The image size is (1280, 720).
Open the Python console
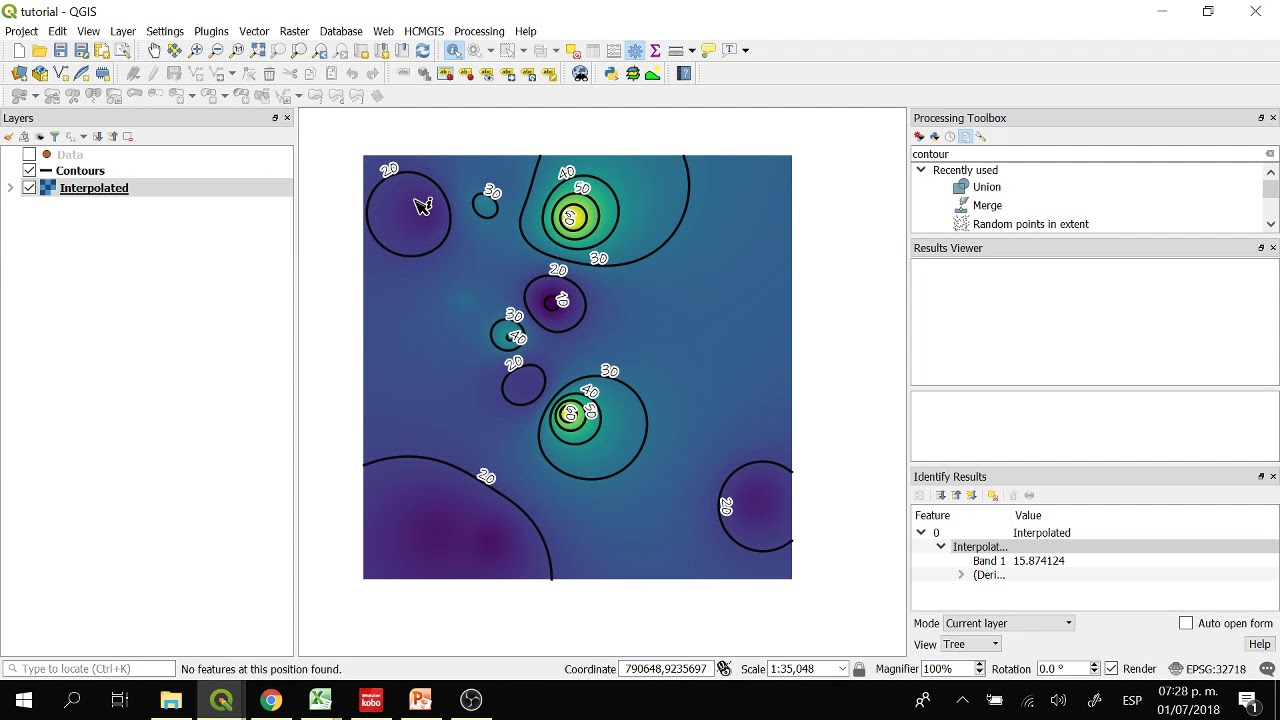click(611, 74)
